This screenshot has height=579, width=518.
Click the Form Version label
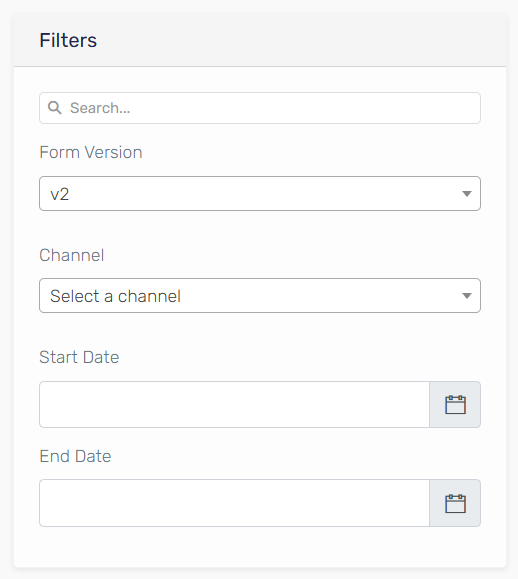91,152
